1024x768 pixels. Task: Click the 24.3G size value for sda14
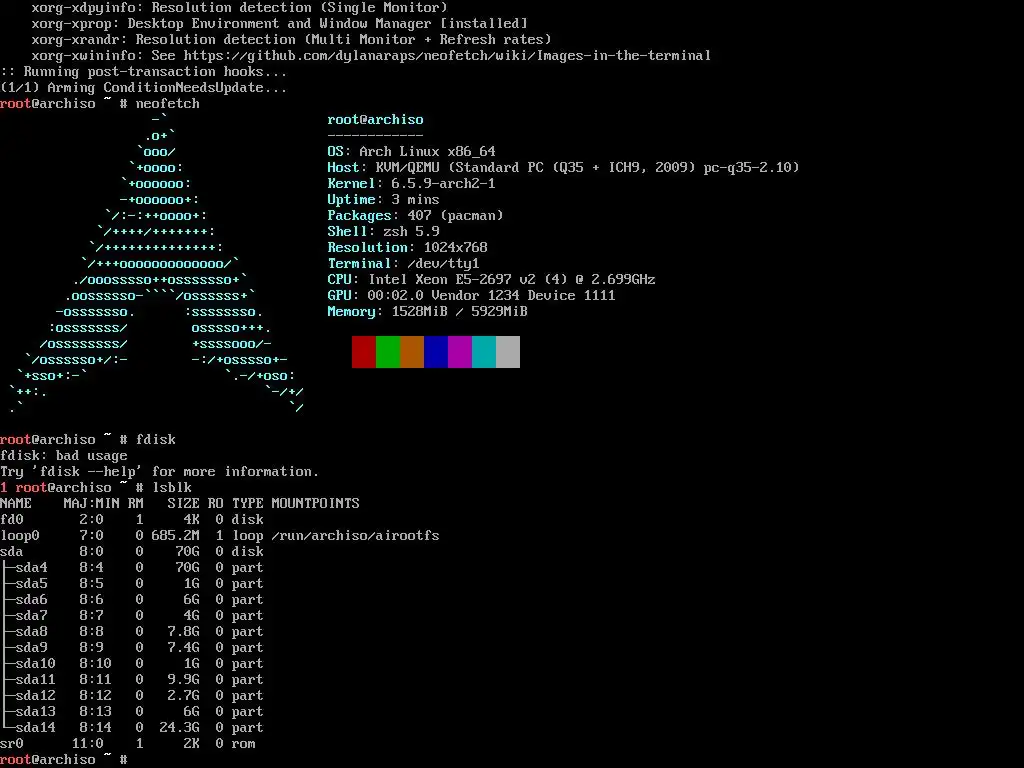pos(180,728)
